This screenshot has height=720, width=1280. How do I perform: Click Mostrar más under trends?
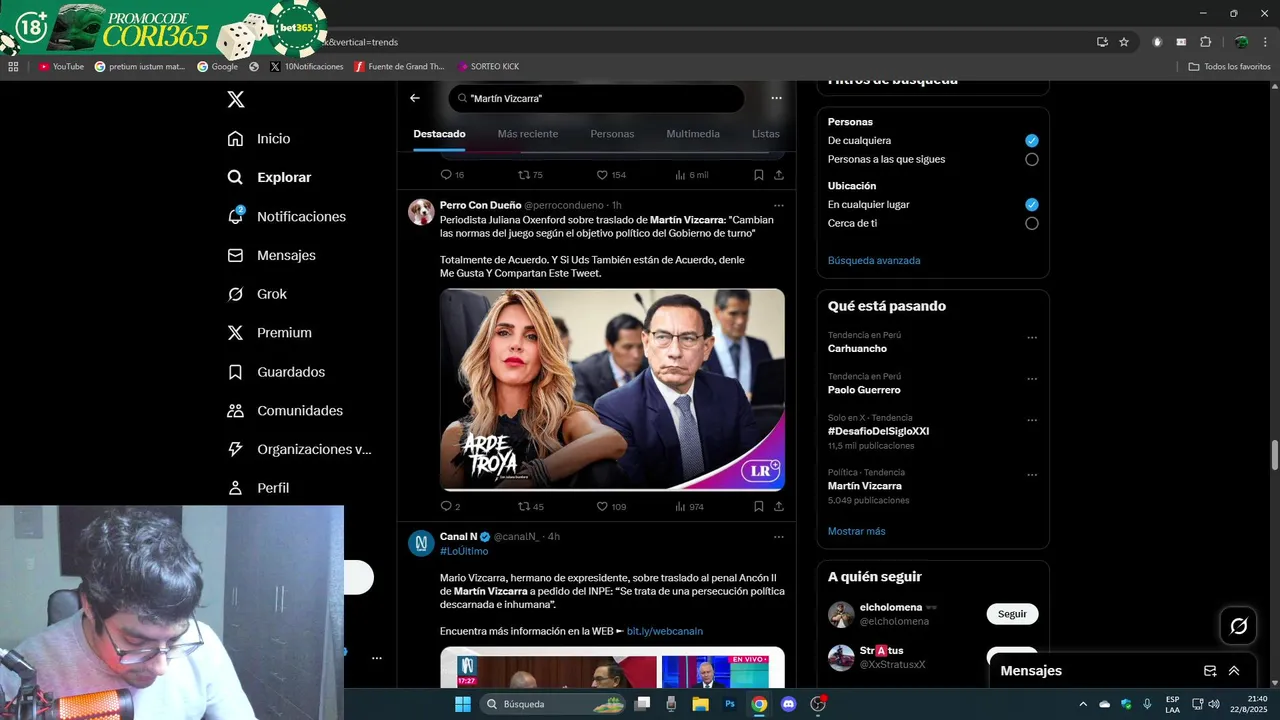pyautogui.click(x=856, y=531)
